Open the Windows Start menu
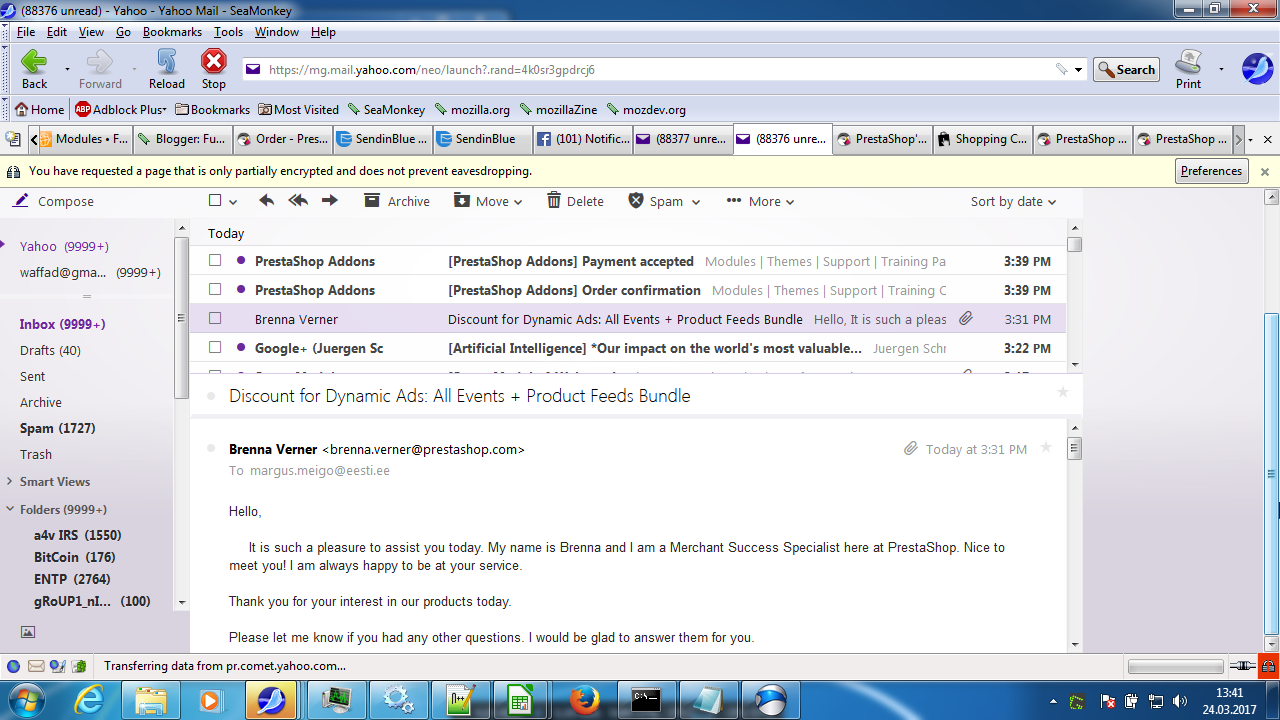The image size is (1280, 720). [27, 699]
